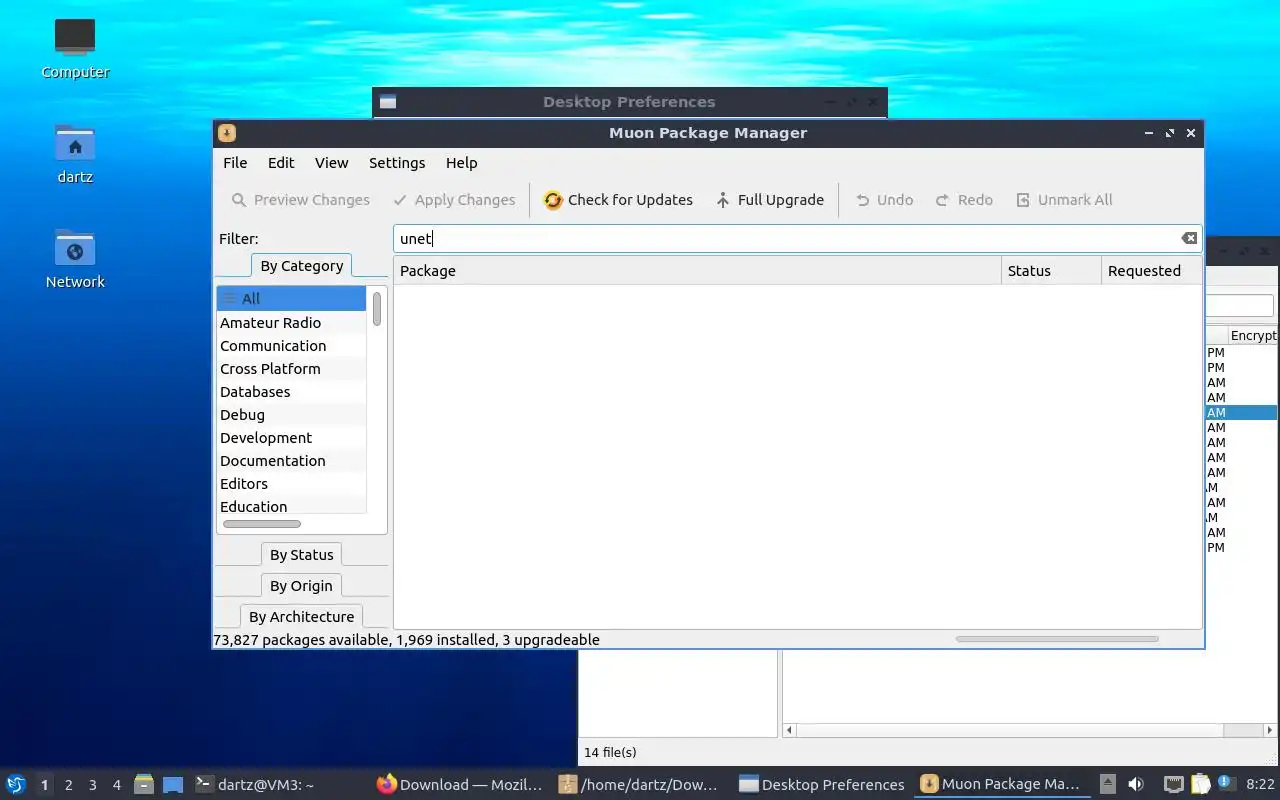The width and height of the screenshot is (1280, 800).
Task: Switch to workspace 2 in the pager
Action: pyautogui.click(x=68, y=785)
